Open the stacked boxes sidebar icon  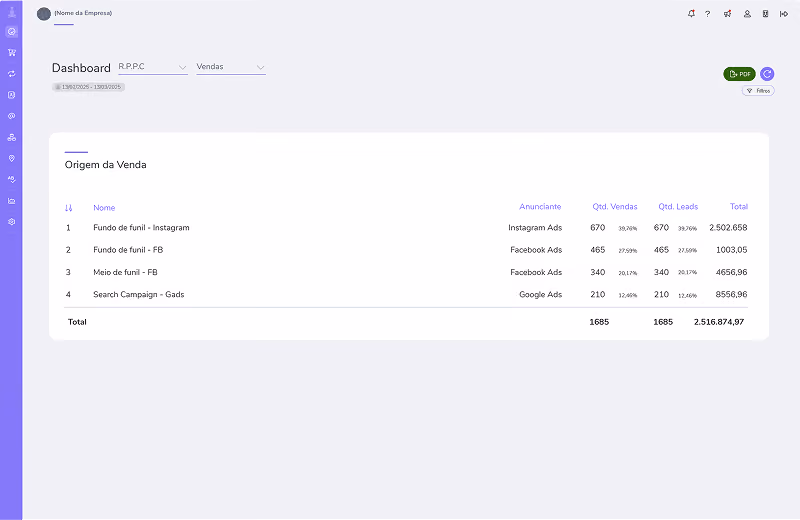(12, 137)
